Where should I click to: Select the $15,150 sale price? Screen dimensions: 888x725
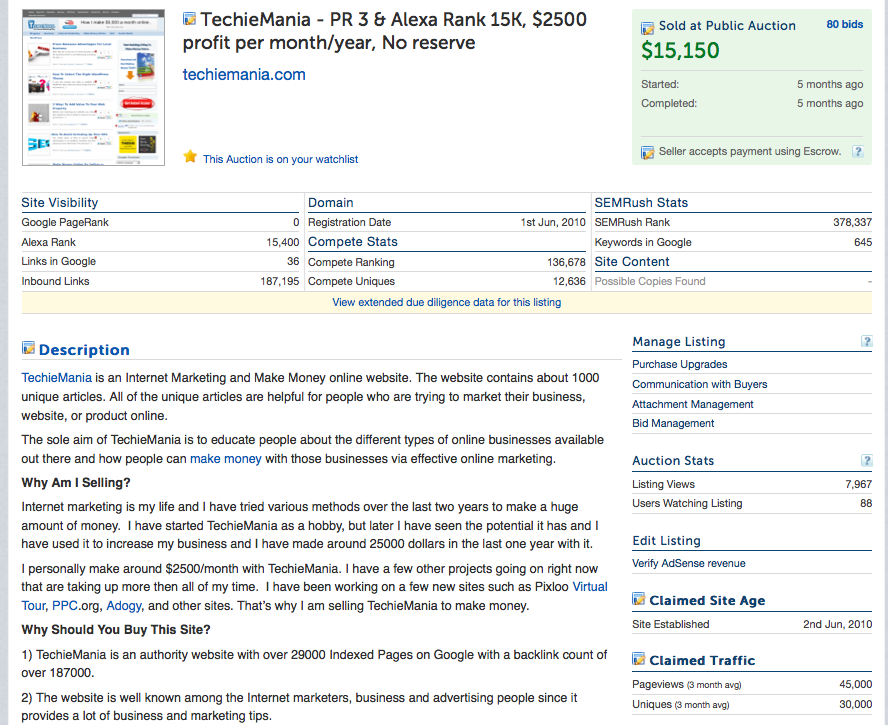coord(680,51)
